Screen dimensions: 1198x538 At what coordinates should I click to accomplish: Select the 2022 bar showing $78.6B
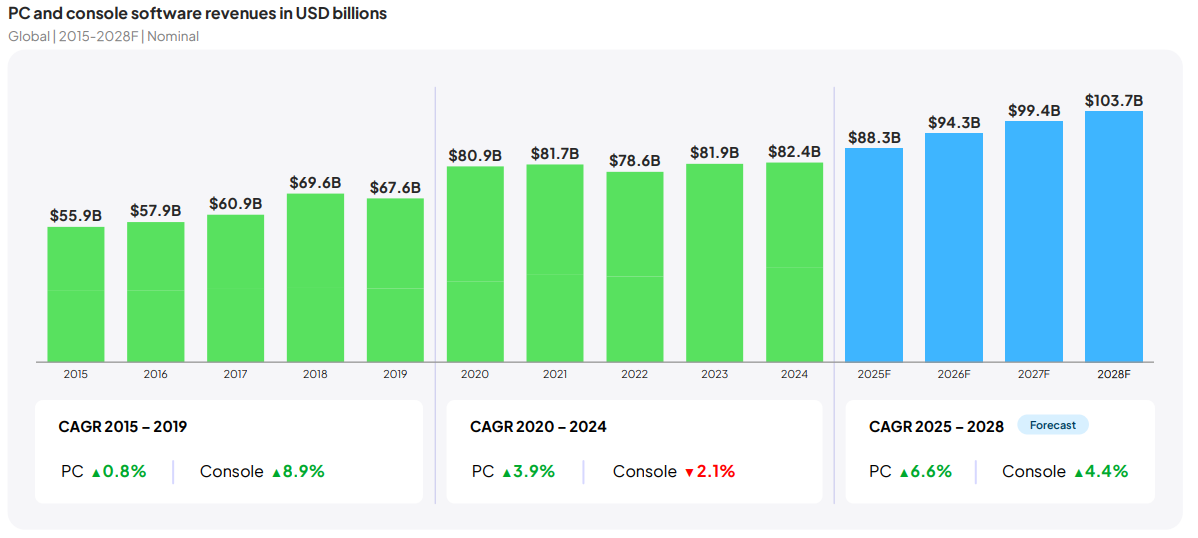(635, 267)
